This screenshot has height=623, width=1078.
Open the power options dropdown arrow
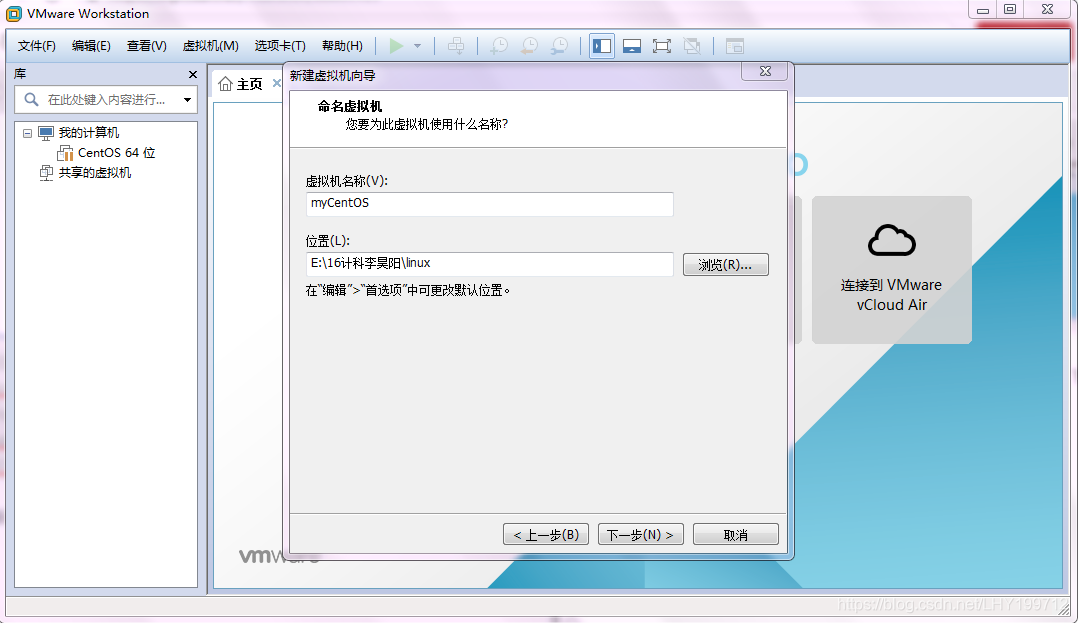tap(417, 46)
